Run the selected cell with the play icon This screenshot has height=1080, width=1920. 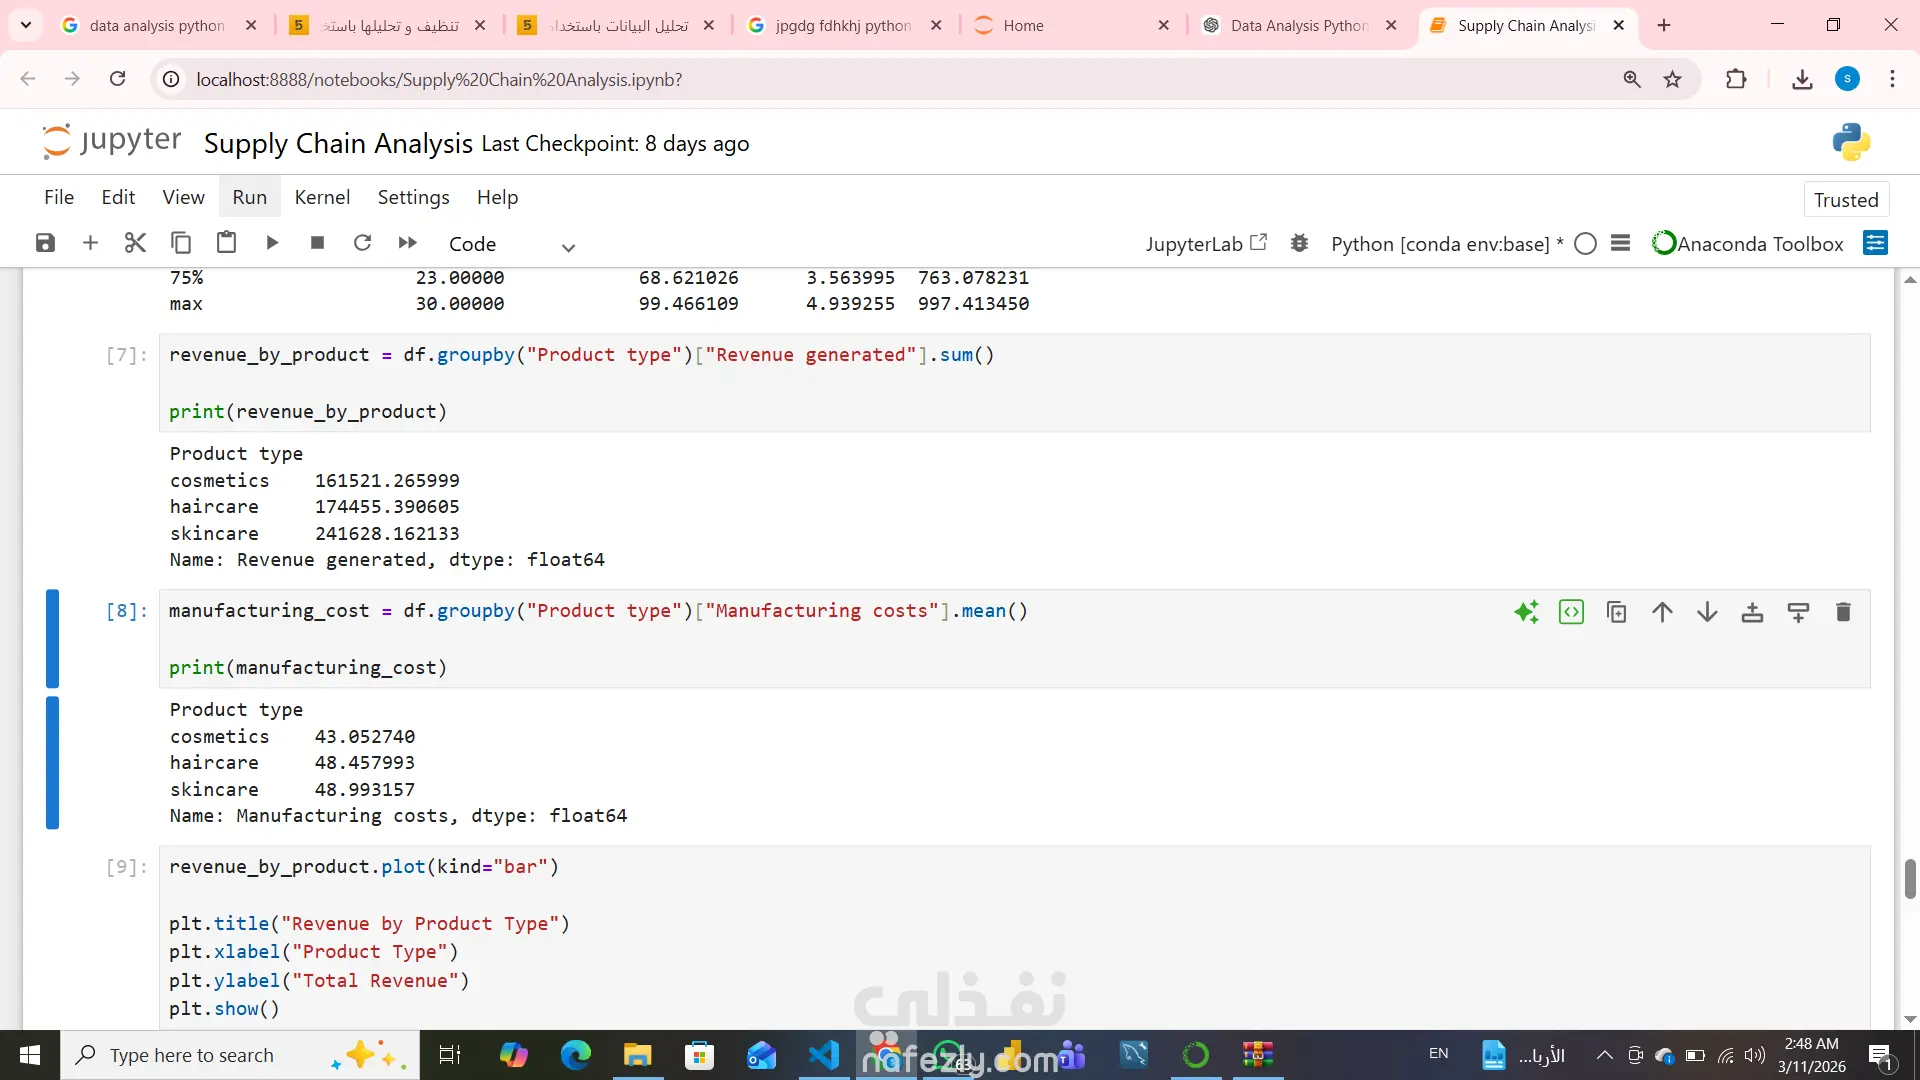(272, 243)
